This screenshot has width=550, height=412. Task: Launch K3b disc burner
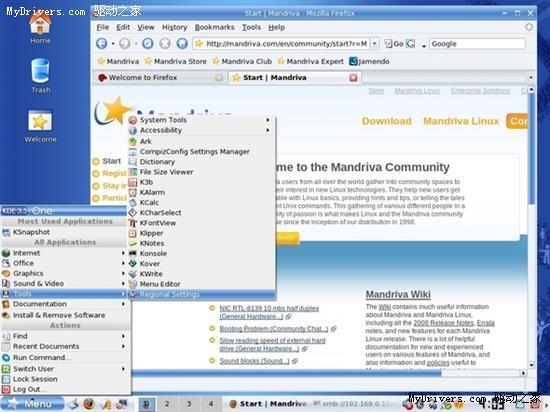pos(201,182)
